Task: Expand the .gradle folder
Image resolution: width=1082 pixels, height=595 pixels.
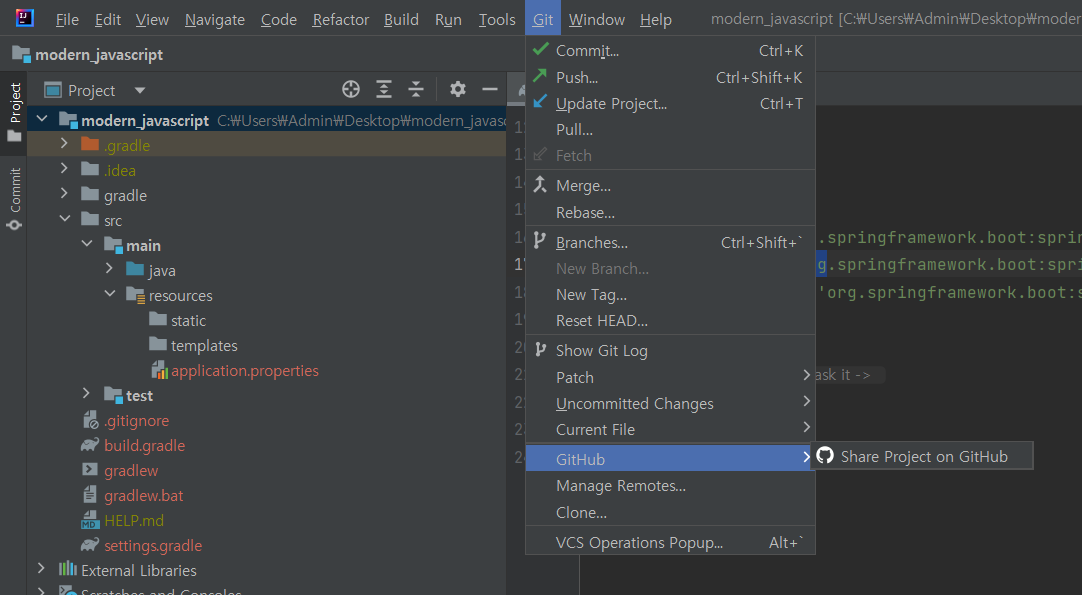Action: [x=64, y=145]
